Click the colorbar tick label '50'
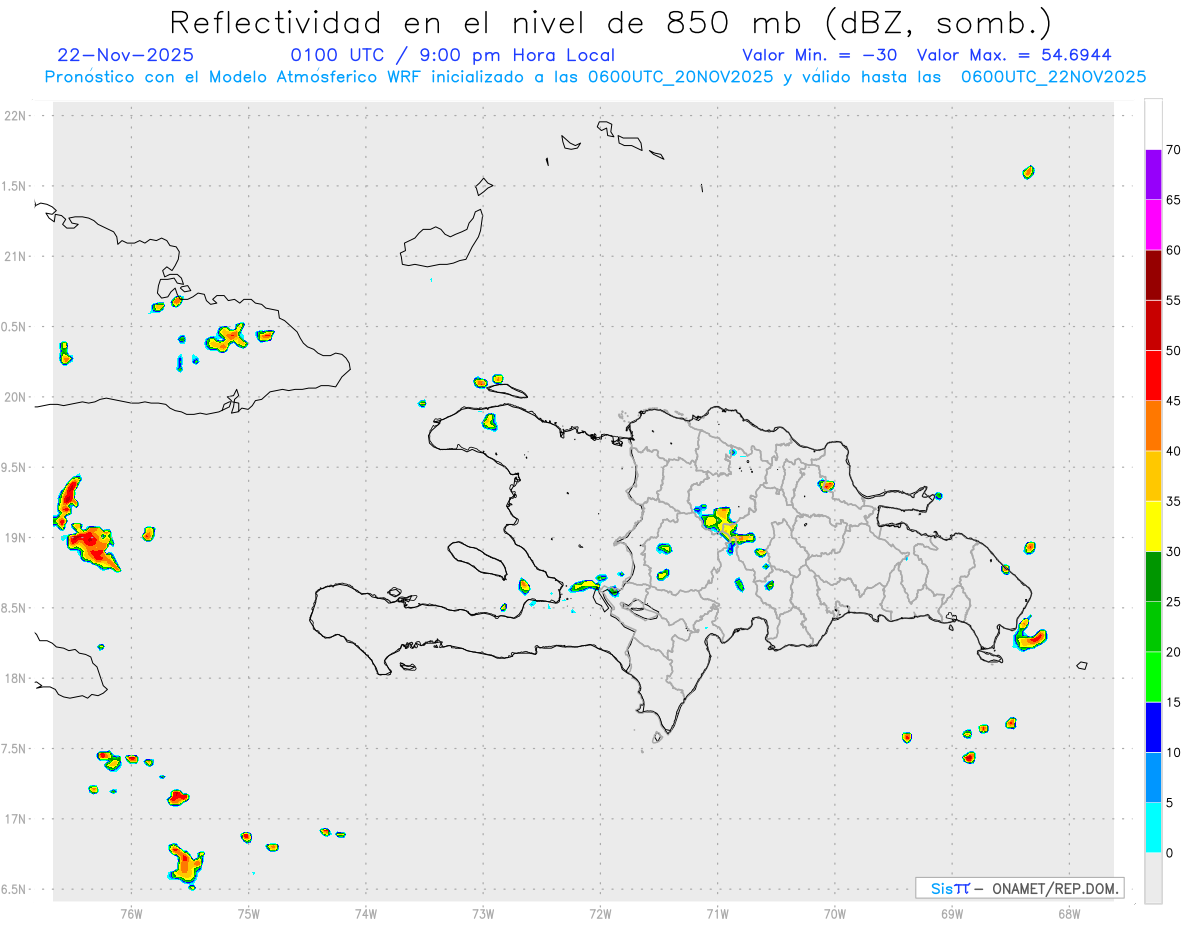This screenshot has width=1200, height=927. pyautogui.click(x=1173, y=351)
